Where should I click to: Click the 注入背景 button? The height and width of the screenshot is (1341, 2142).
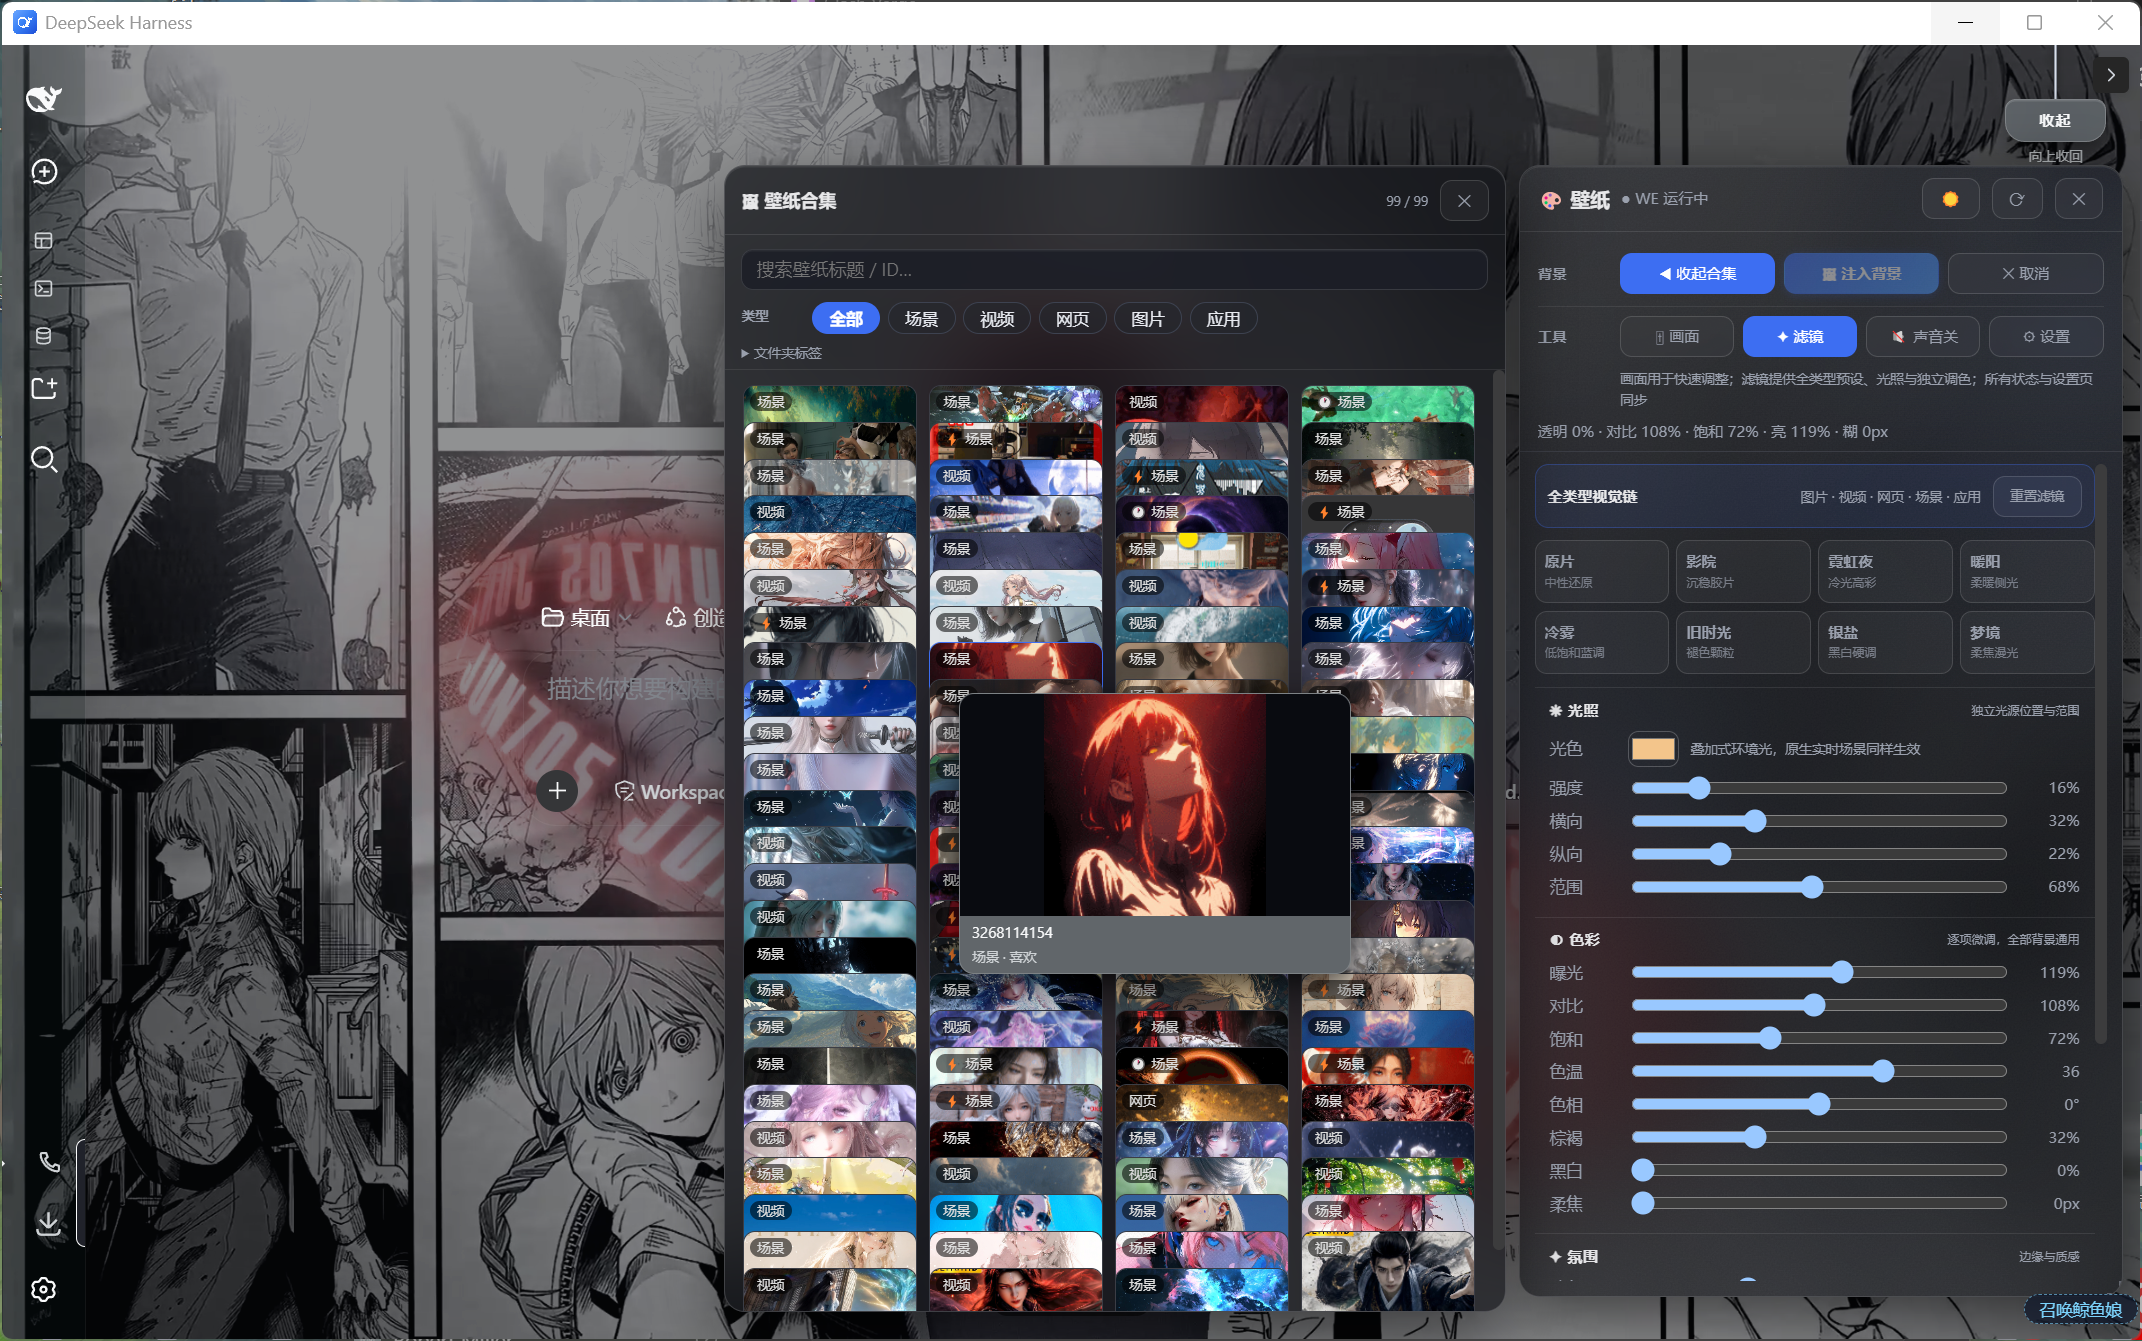click(x=1861, y=274)
